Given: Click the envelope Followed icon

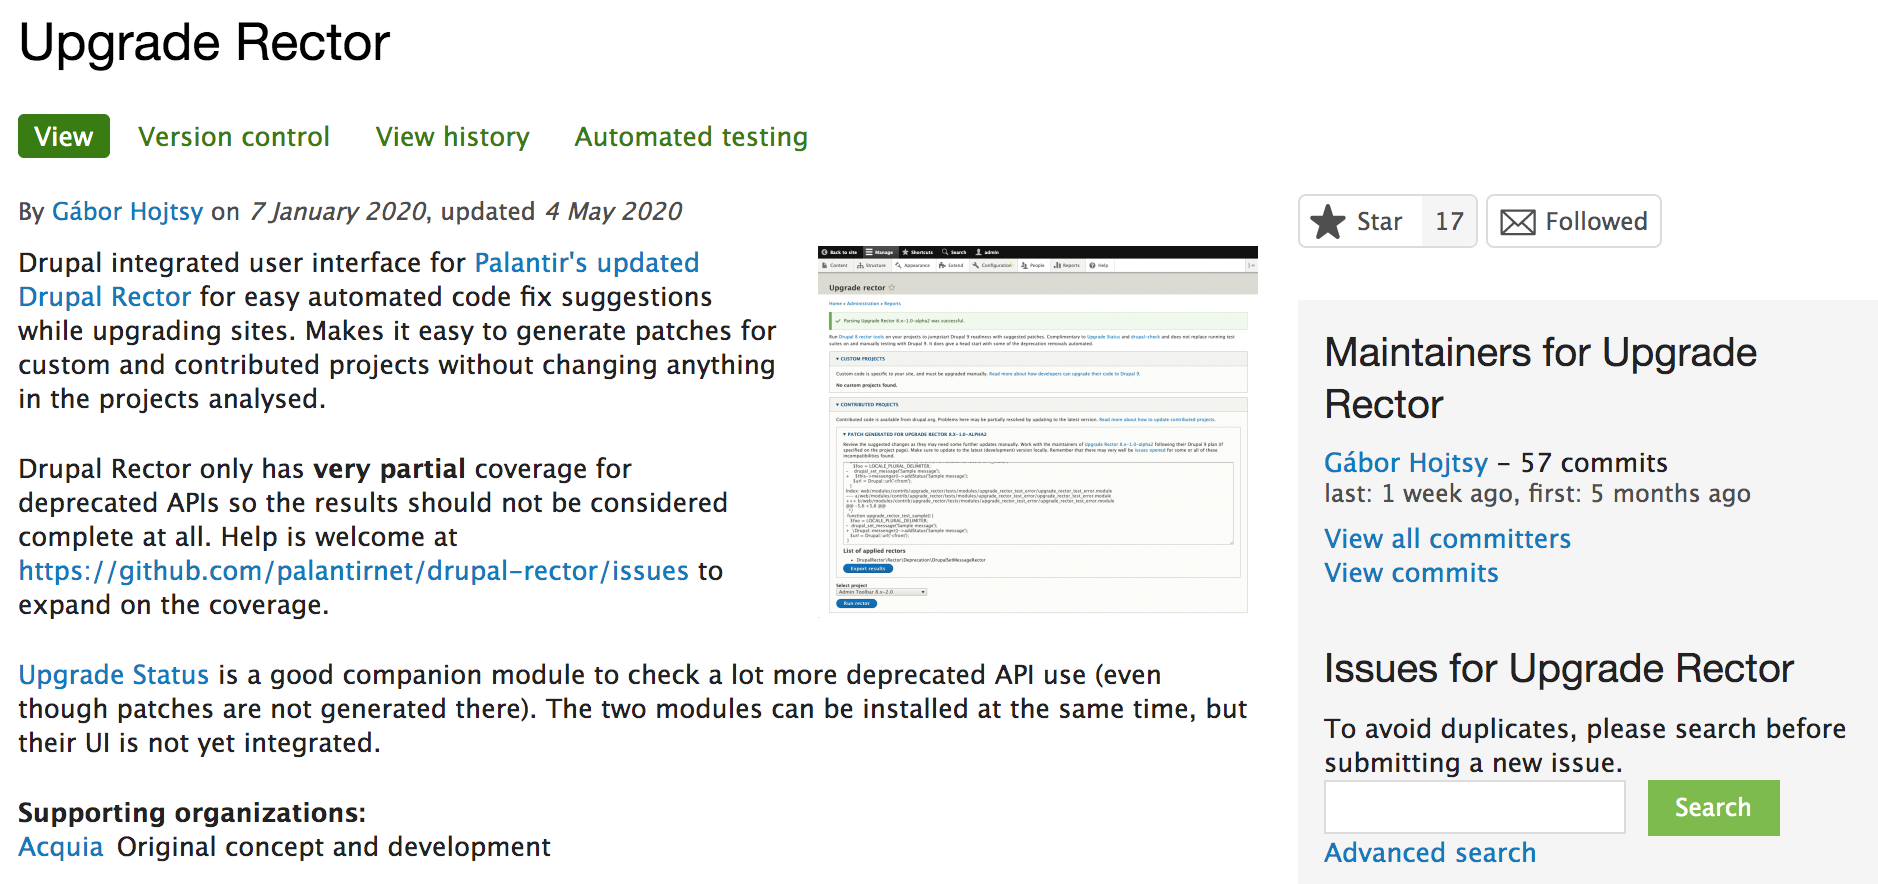Looking at the screenshot, I should click(1517, 222).
